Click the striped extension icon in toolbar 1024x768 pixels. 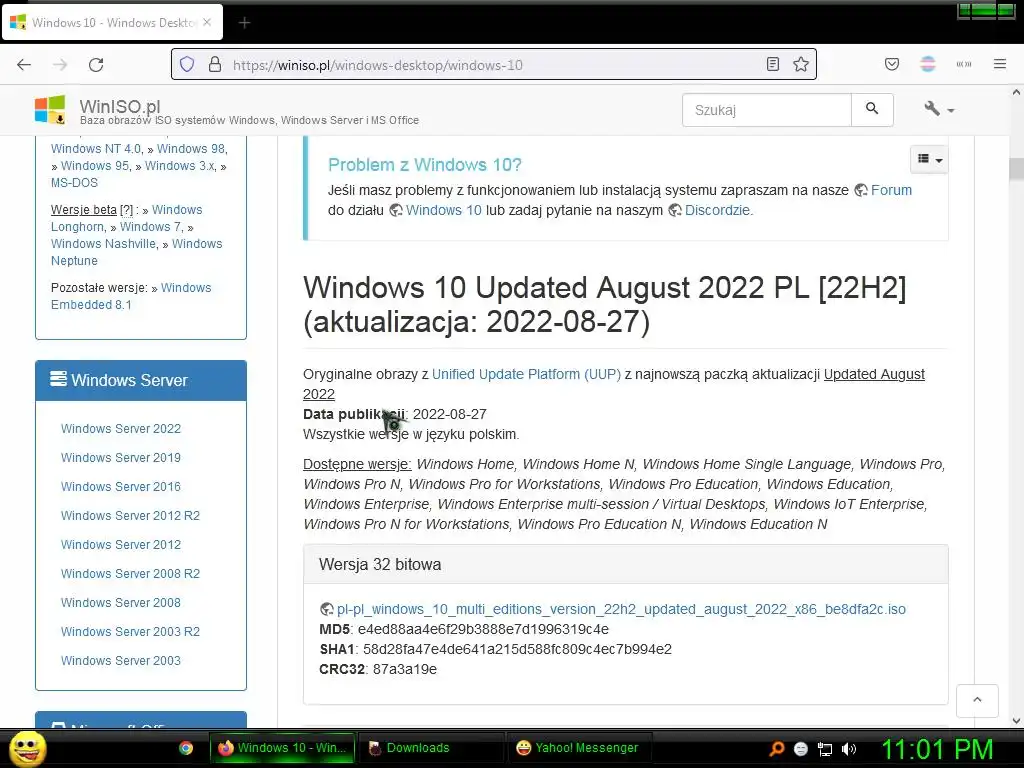click(928, 64)
